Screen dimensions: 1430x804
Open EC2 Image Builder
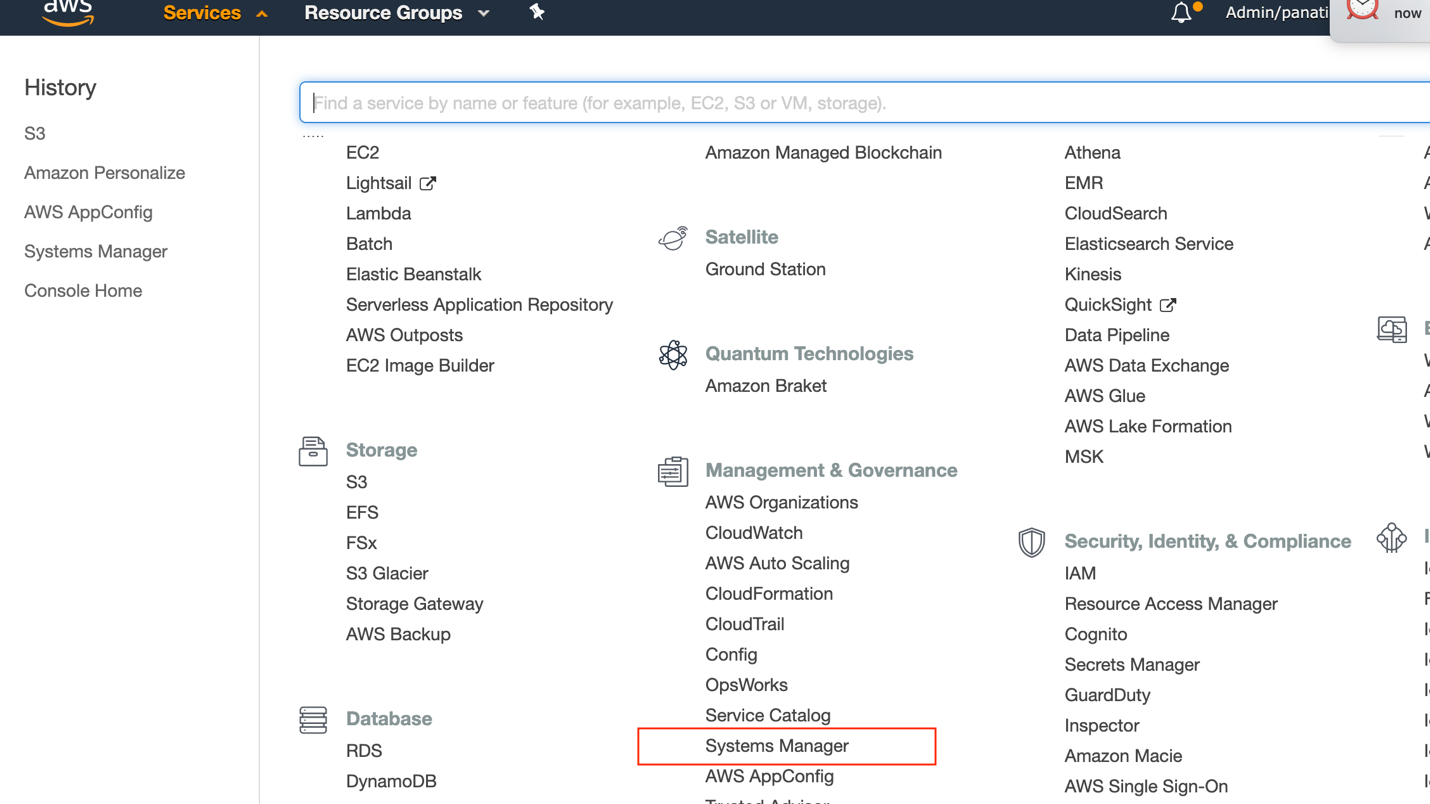tap(420, 366)
